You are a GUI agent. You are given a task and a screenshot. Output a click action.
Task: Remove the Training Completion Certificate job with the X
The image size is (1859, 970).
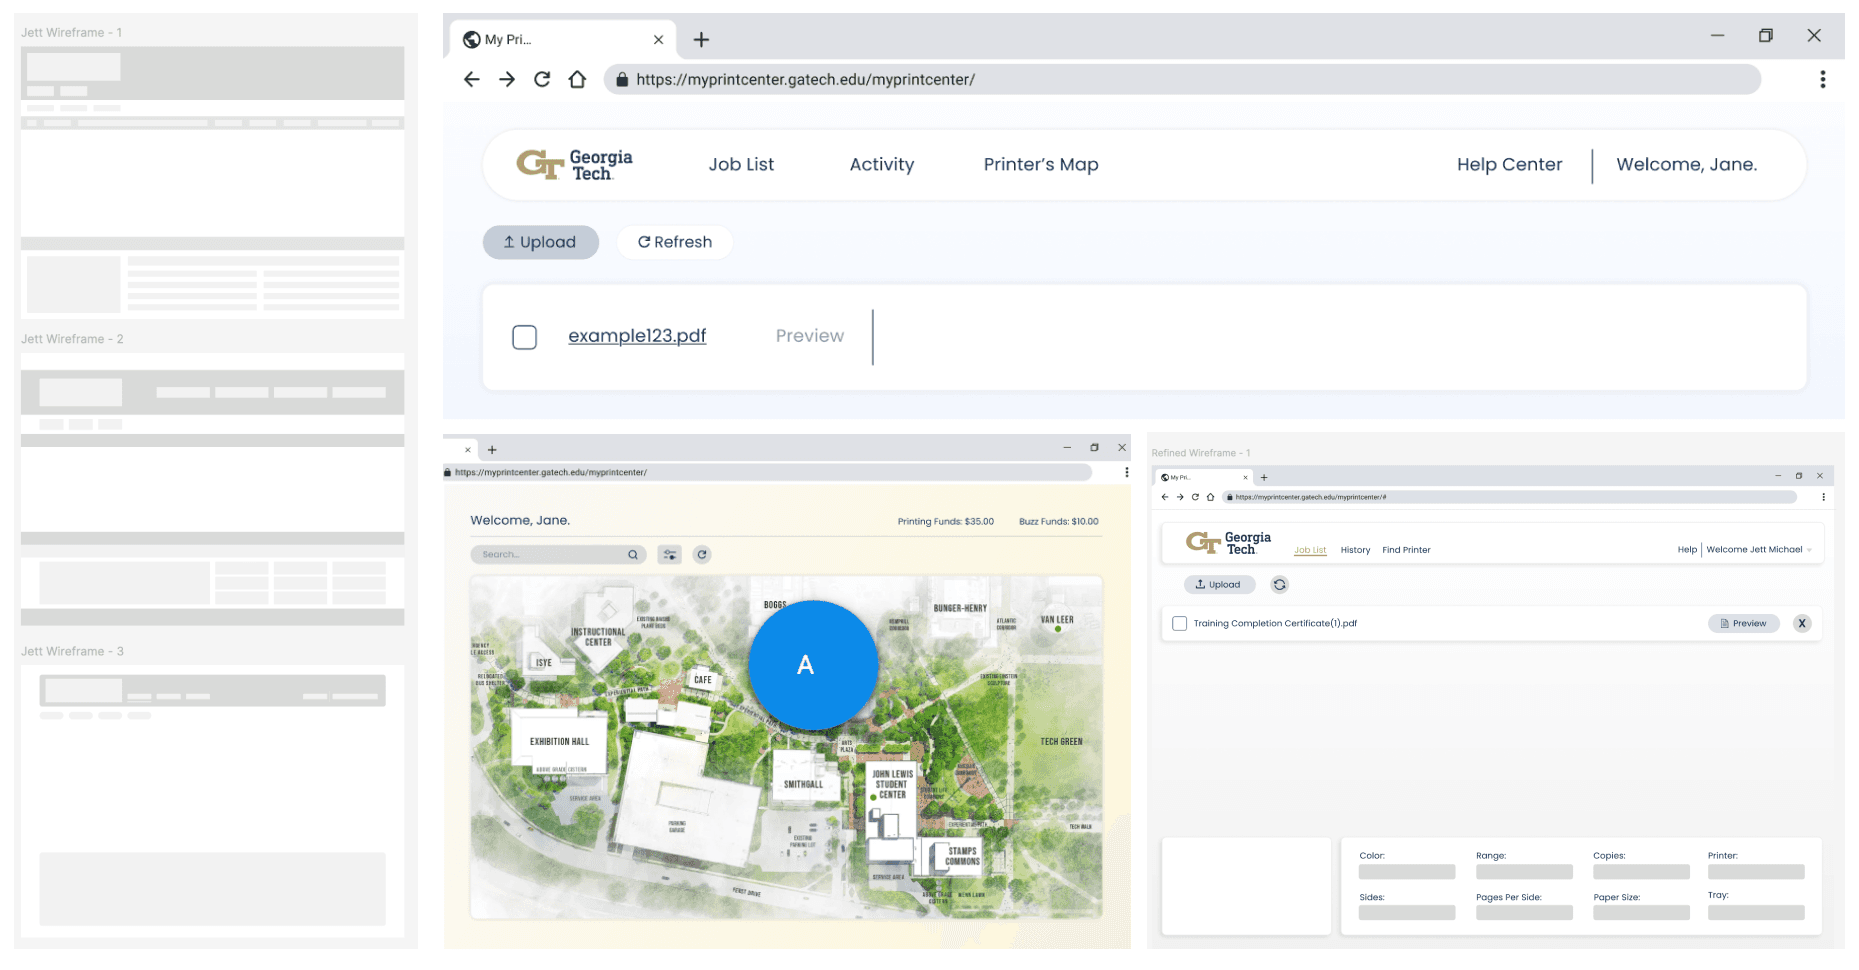coord(1802,624)
